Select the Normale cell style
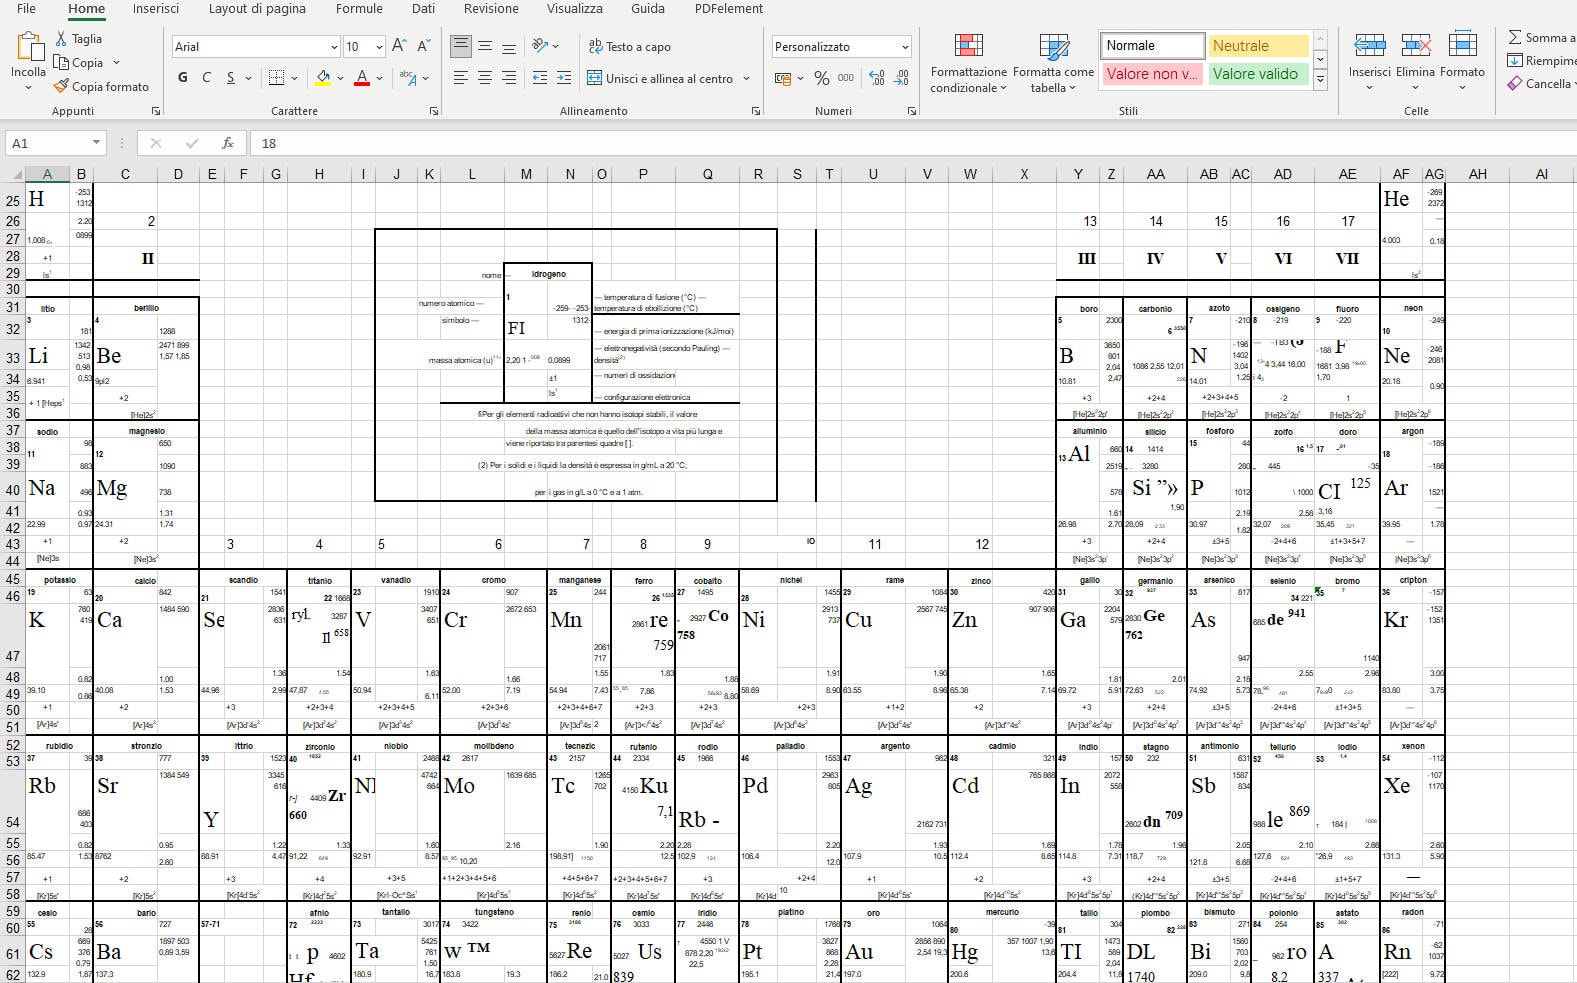 1153,46
